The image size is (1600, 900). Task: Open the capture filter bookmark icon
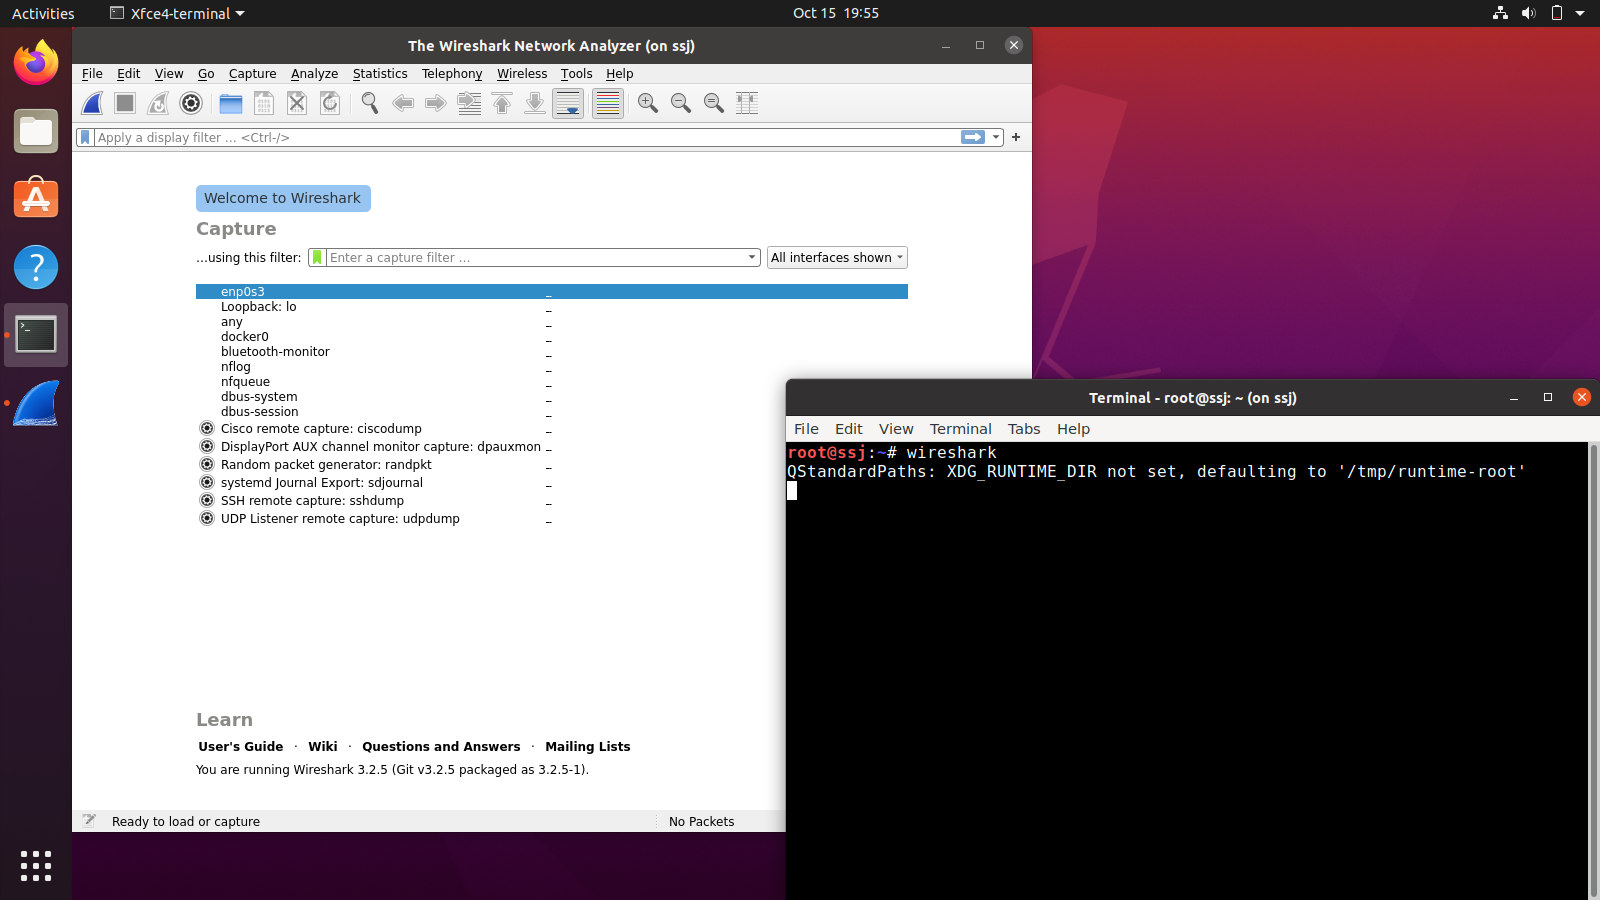[317, 258]
